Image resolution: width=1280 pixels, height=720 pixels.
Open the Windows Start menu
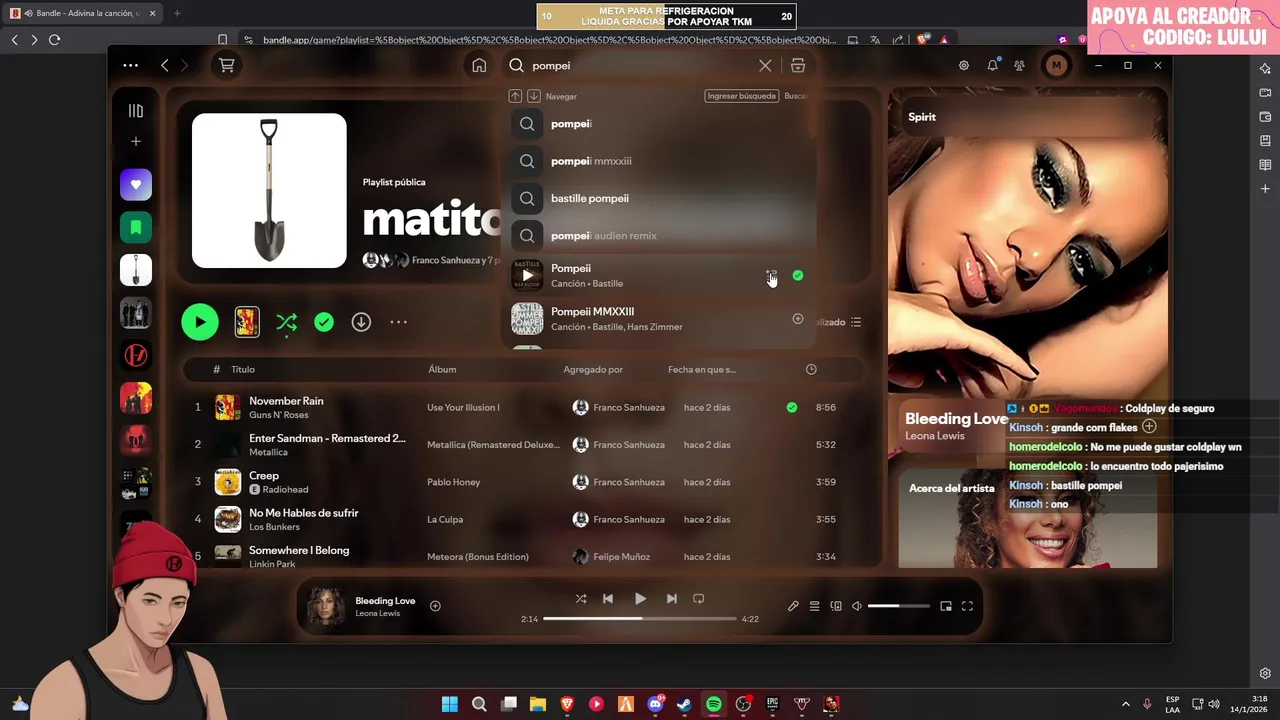pyautogui.click(x=450, y=704)
